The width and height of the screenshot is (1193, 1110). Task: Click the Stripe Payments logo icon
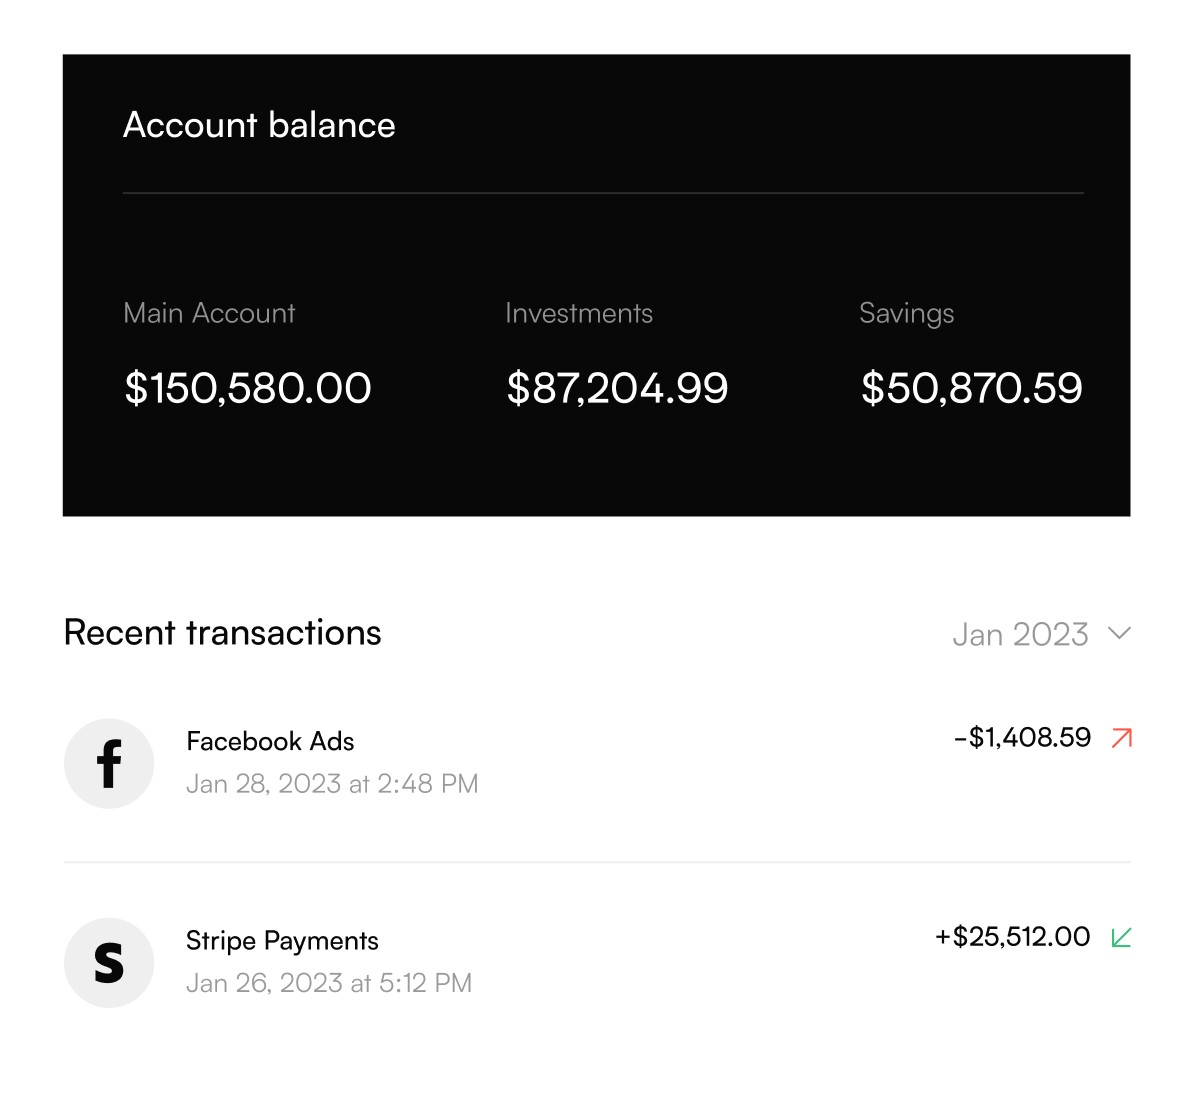point(109,962)
